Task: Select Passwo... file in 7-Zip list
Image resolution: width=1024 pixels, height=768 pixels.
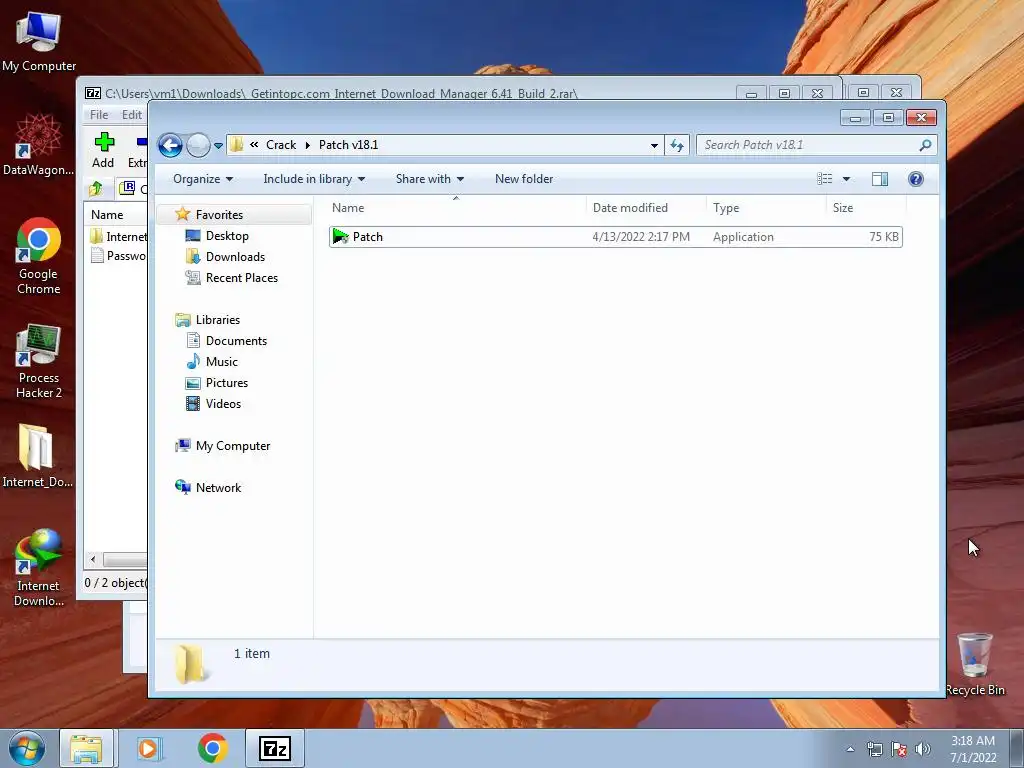Action: click(118, 256)
